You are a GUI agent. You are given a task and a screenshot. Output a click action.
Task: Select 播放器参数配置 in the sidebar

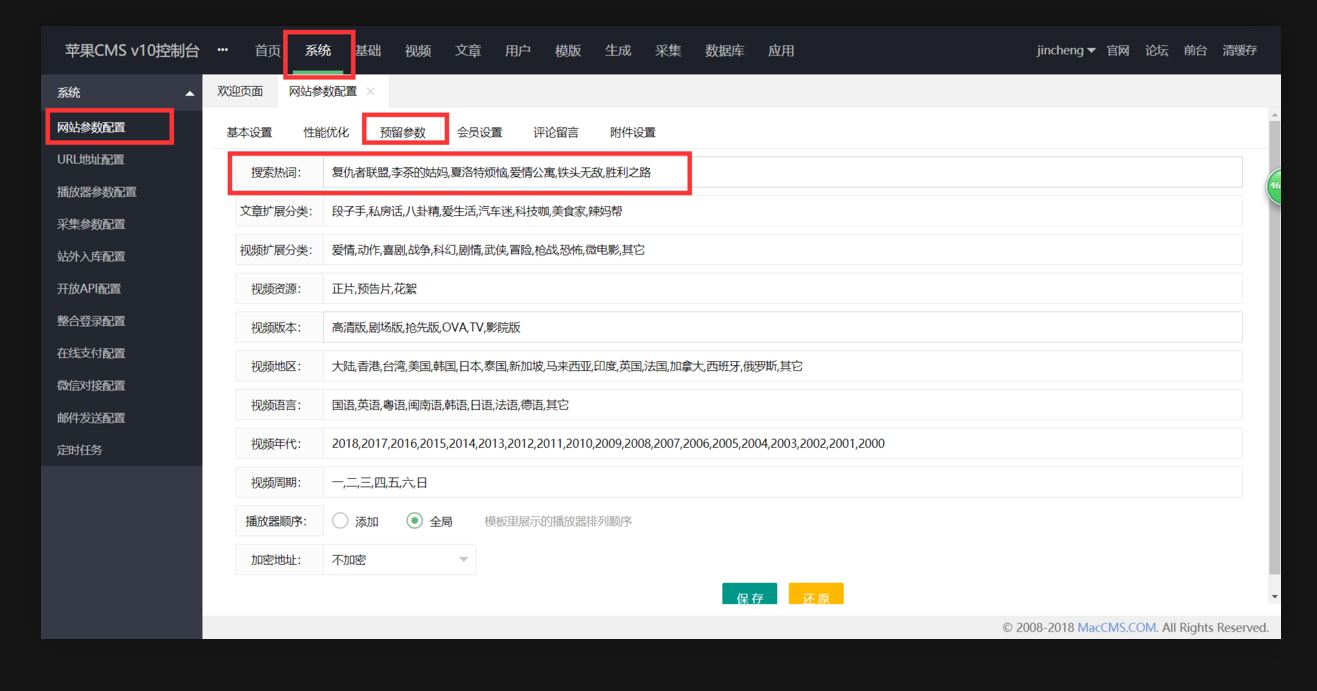[97, 192]
